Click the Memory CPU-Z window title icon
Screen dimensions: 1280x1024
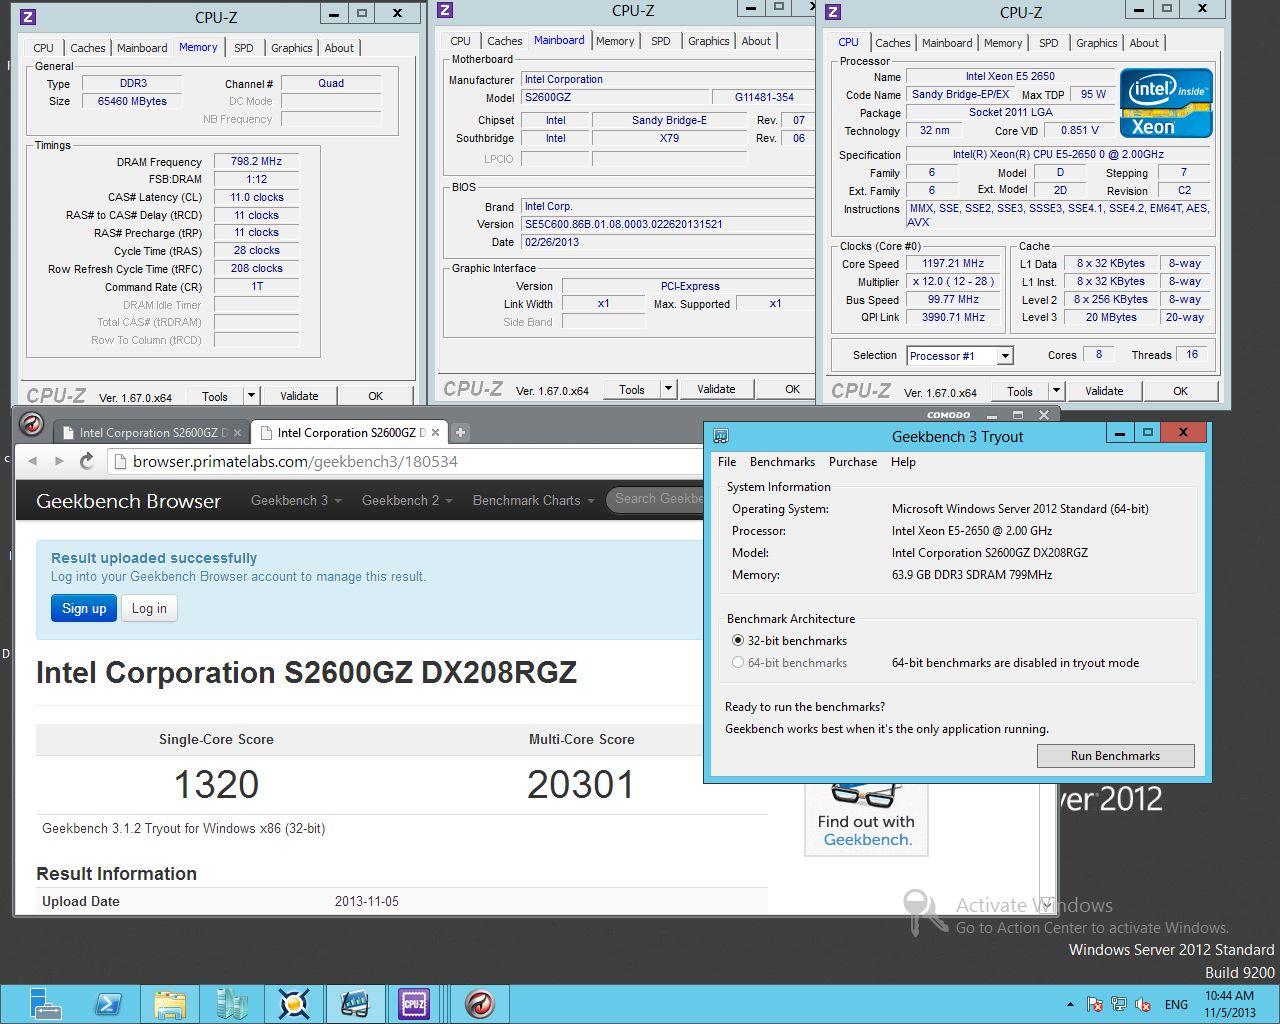point(28,16)
